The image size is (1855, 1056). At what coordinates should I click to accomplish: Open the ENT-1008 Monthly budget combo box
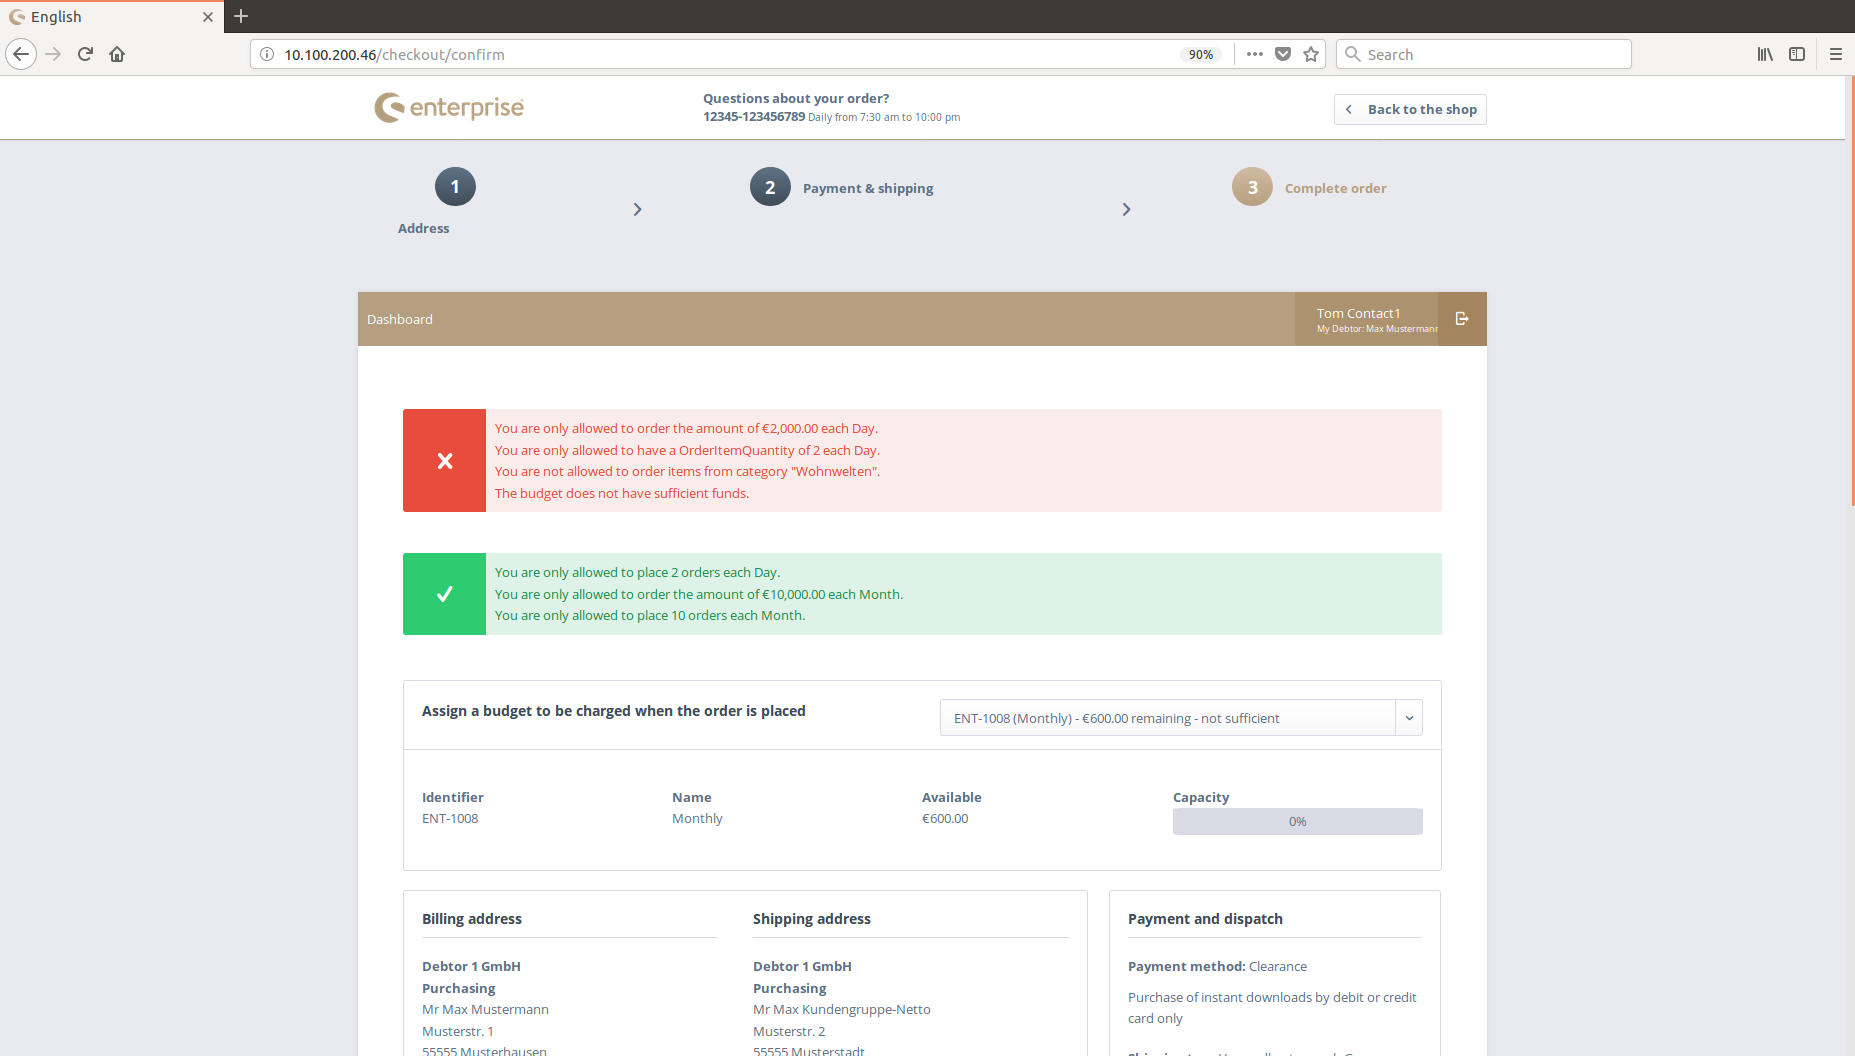pyautogui.click(x=1166, y=718)
